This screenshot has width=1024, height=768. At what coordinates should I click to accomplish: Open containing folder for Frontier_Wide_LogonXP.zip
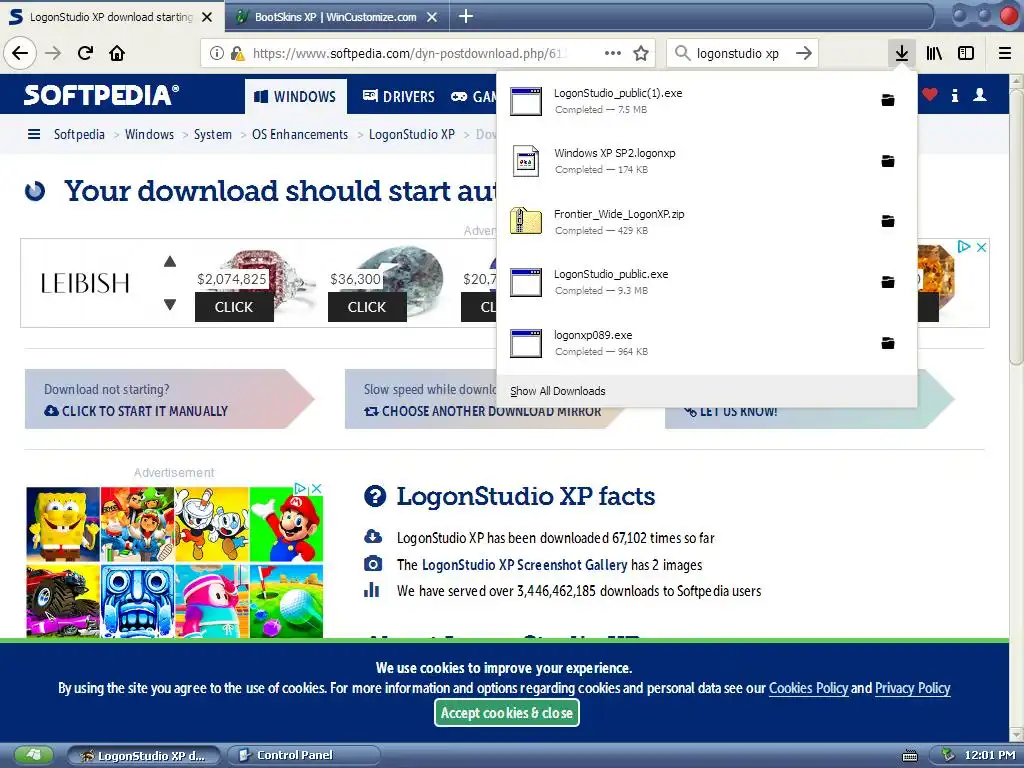pyautogui.click(x=888, y=221)
